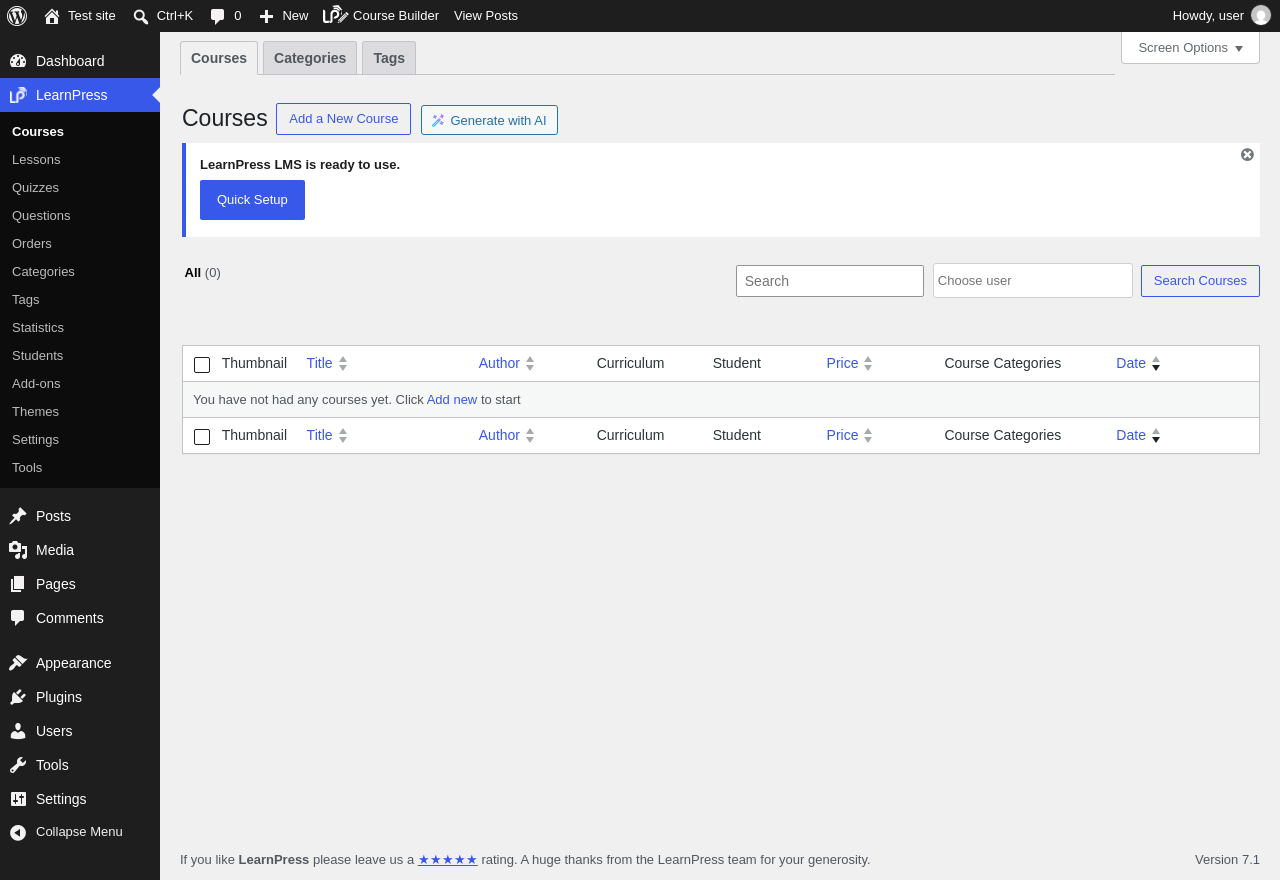The height and width of the screenshot is (880, 1280).
Task: Open View Posts in the admin bar
Action: (x=486, y=16)
